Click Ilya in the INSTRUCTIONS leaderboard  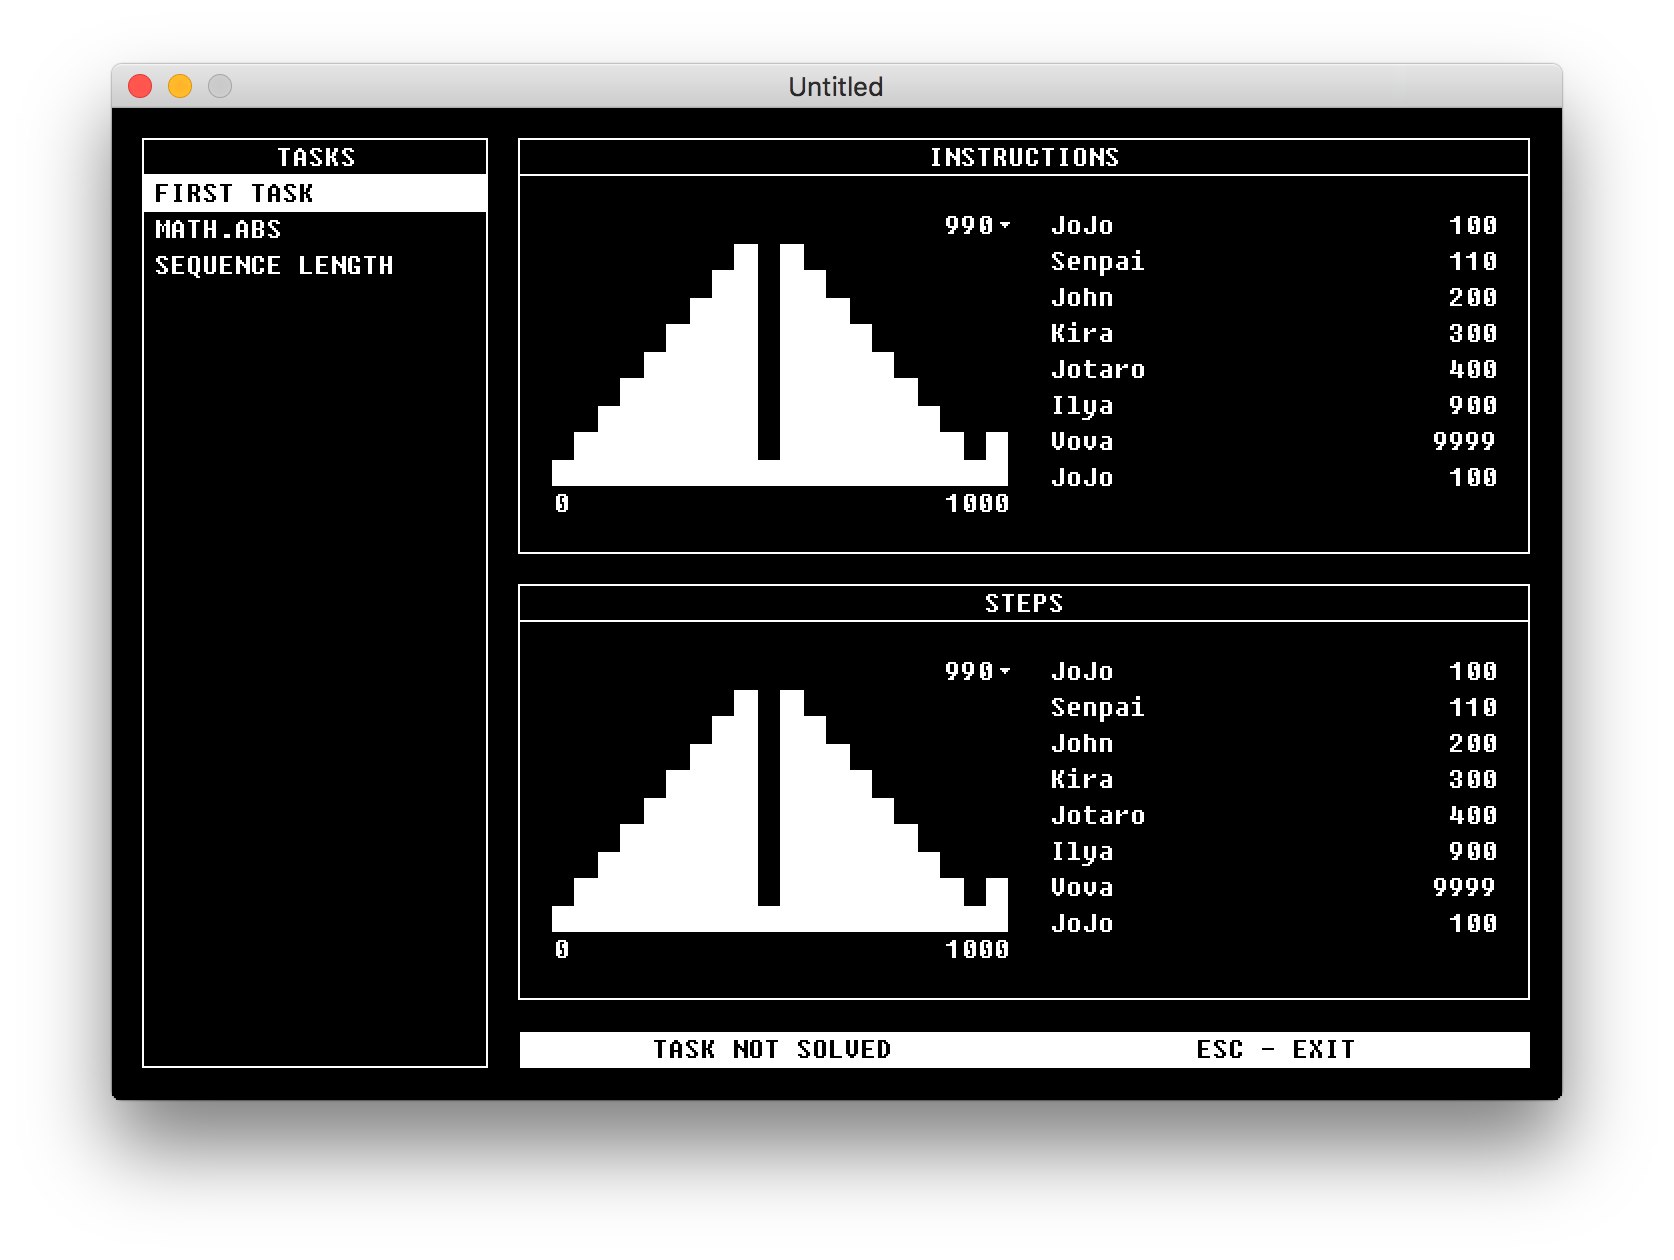pos(1082,405)
